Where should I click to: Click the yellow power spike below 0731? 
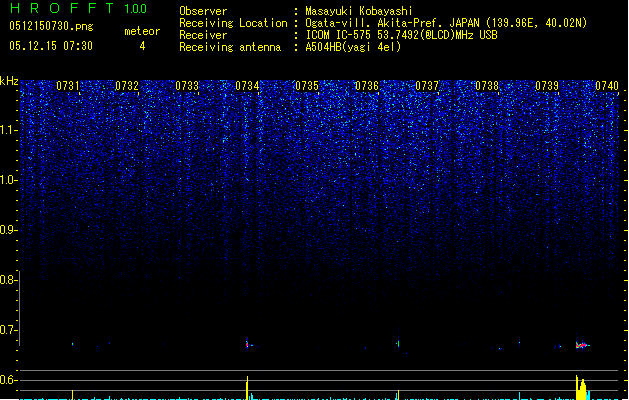[73, 394]
